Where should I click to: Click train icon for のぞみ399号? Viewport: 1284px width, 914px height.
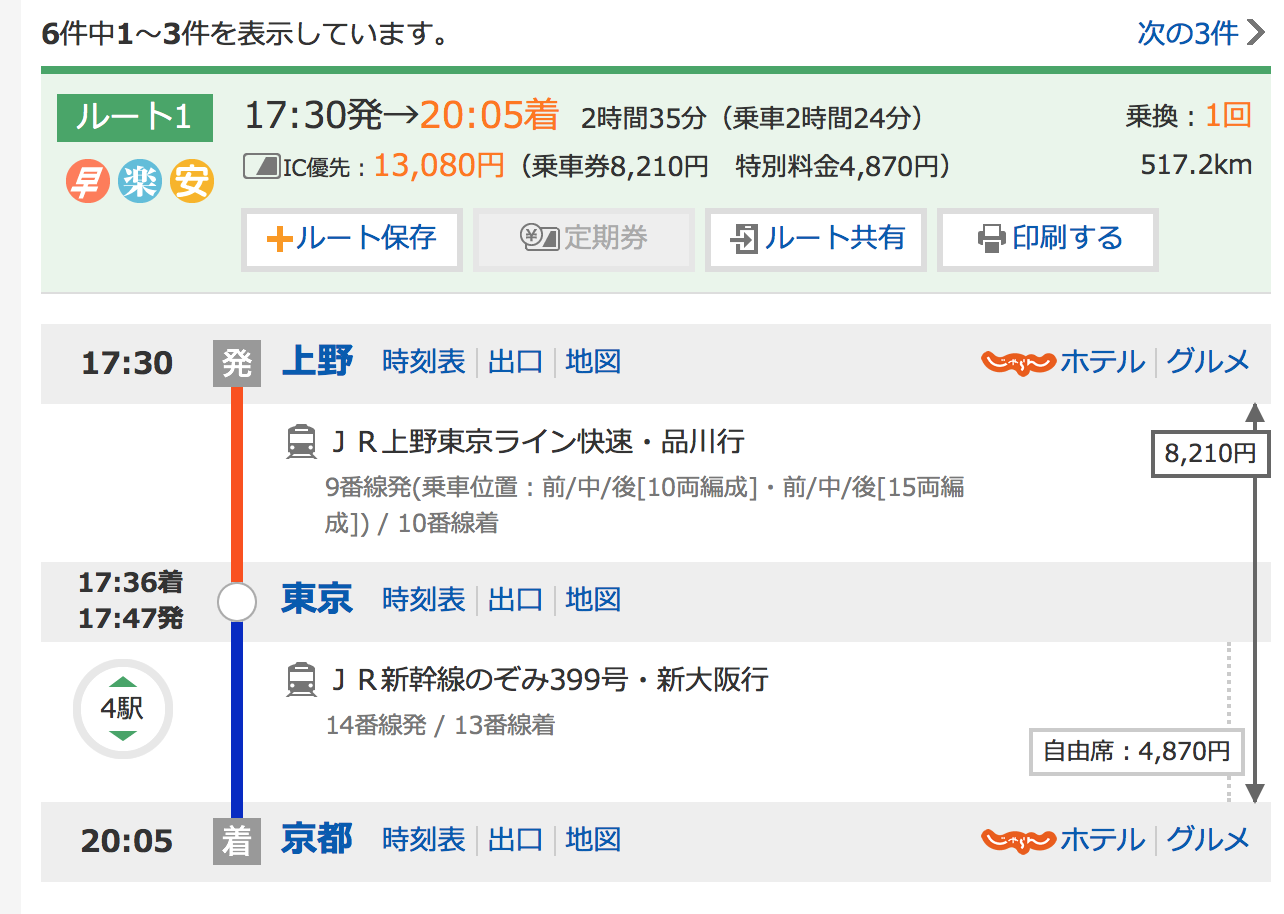click(301, 680)
